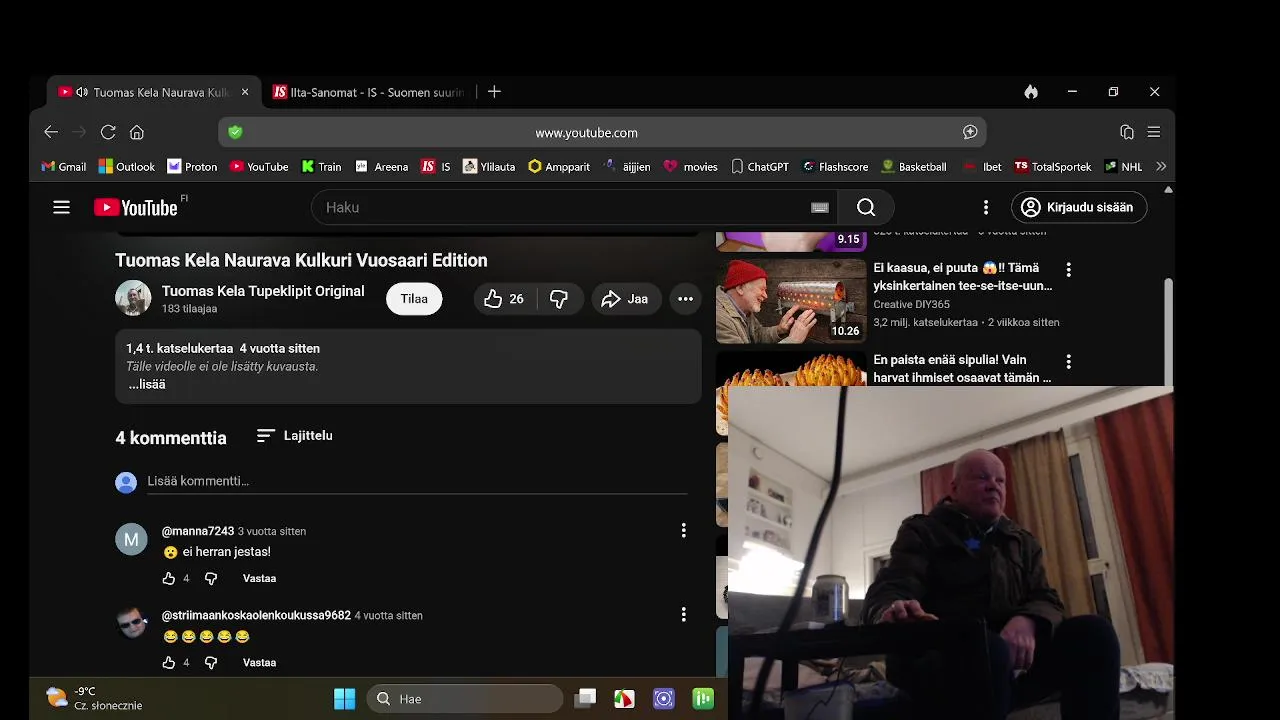Open the ChatGPT bookmark
Viewport: 1280px width, 720px height.
[760, 167]
